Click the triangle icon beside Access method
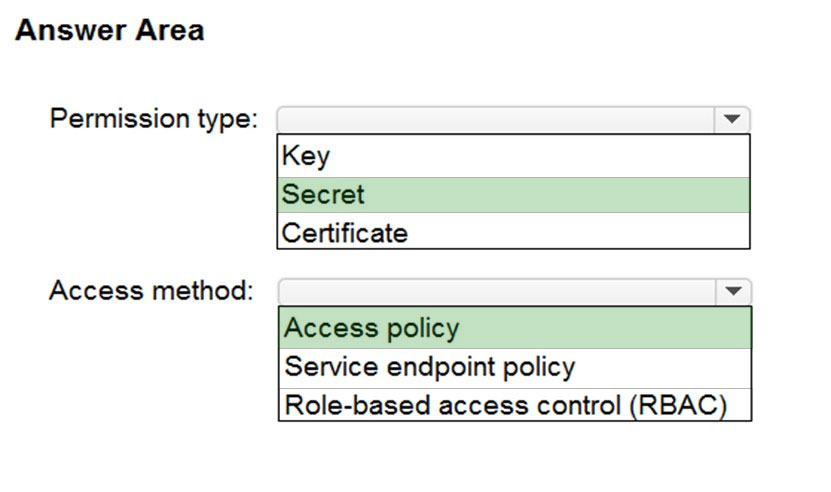The image size is (831, 492). [733, 291]
